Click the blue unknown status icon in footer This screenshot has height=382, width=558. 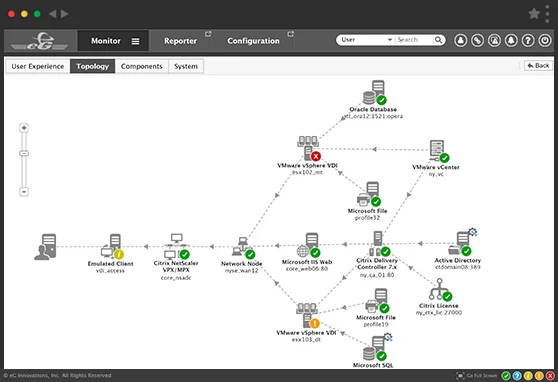tap(517, 376)
